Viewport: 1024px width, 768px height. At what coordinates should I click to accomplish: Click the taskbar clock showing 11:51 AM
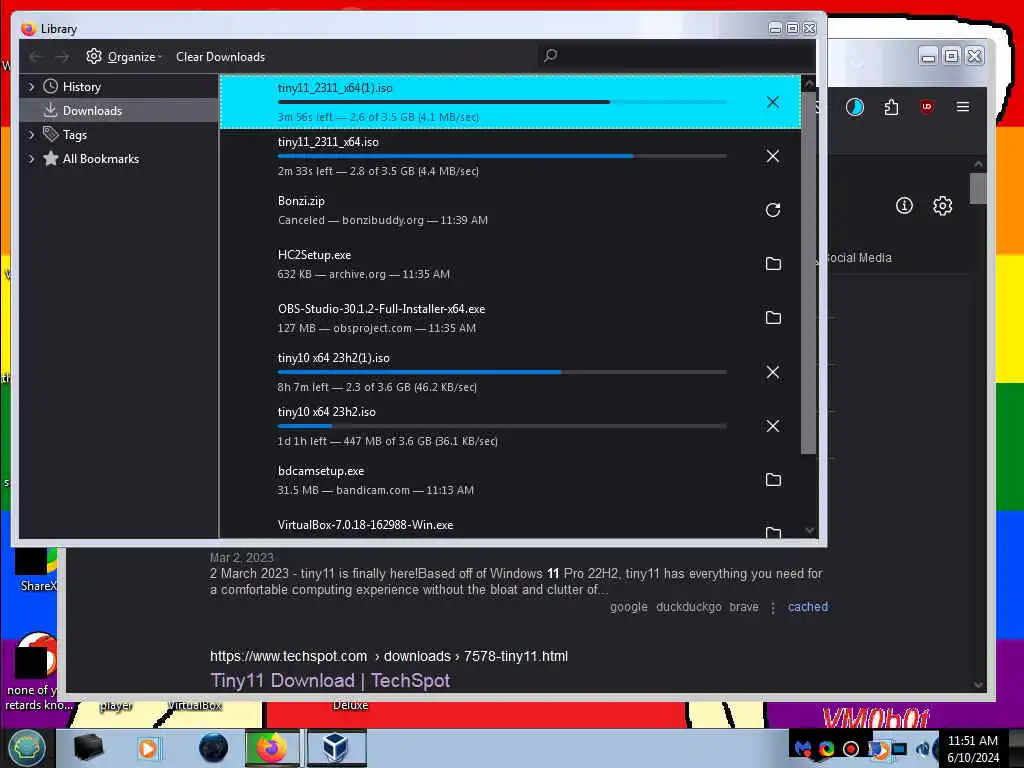(x=972, y=748)
